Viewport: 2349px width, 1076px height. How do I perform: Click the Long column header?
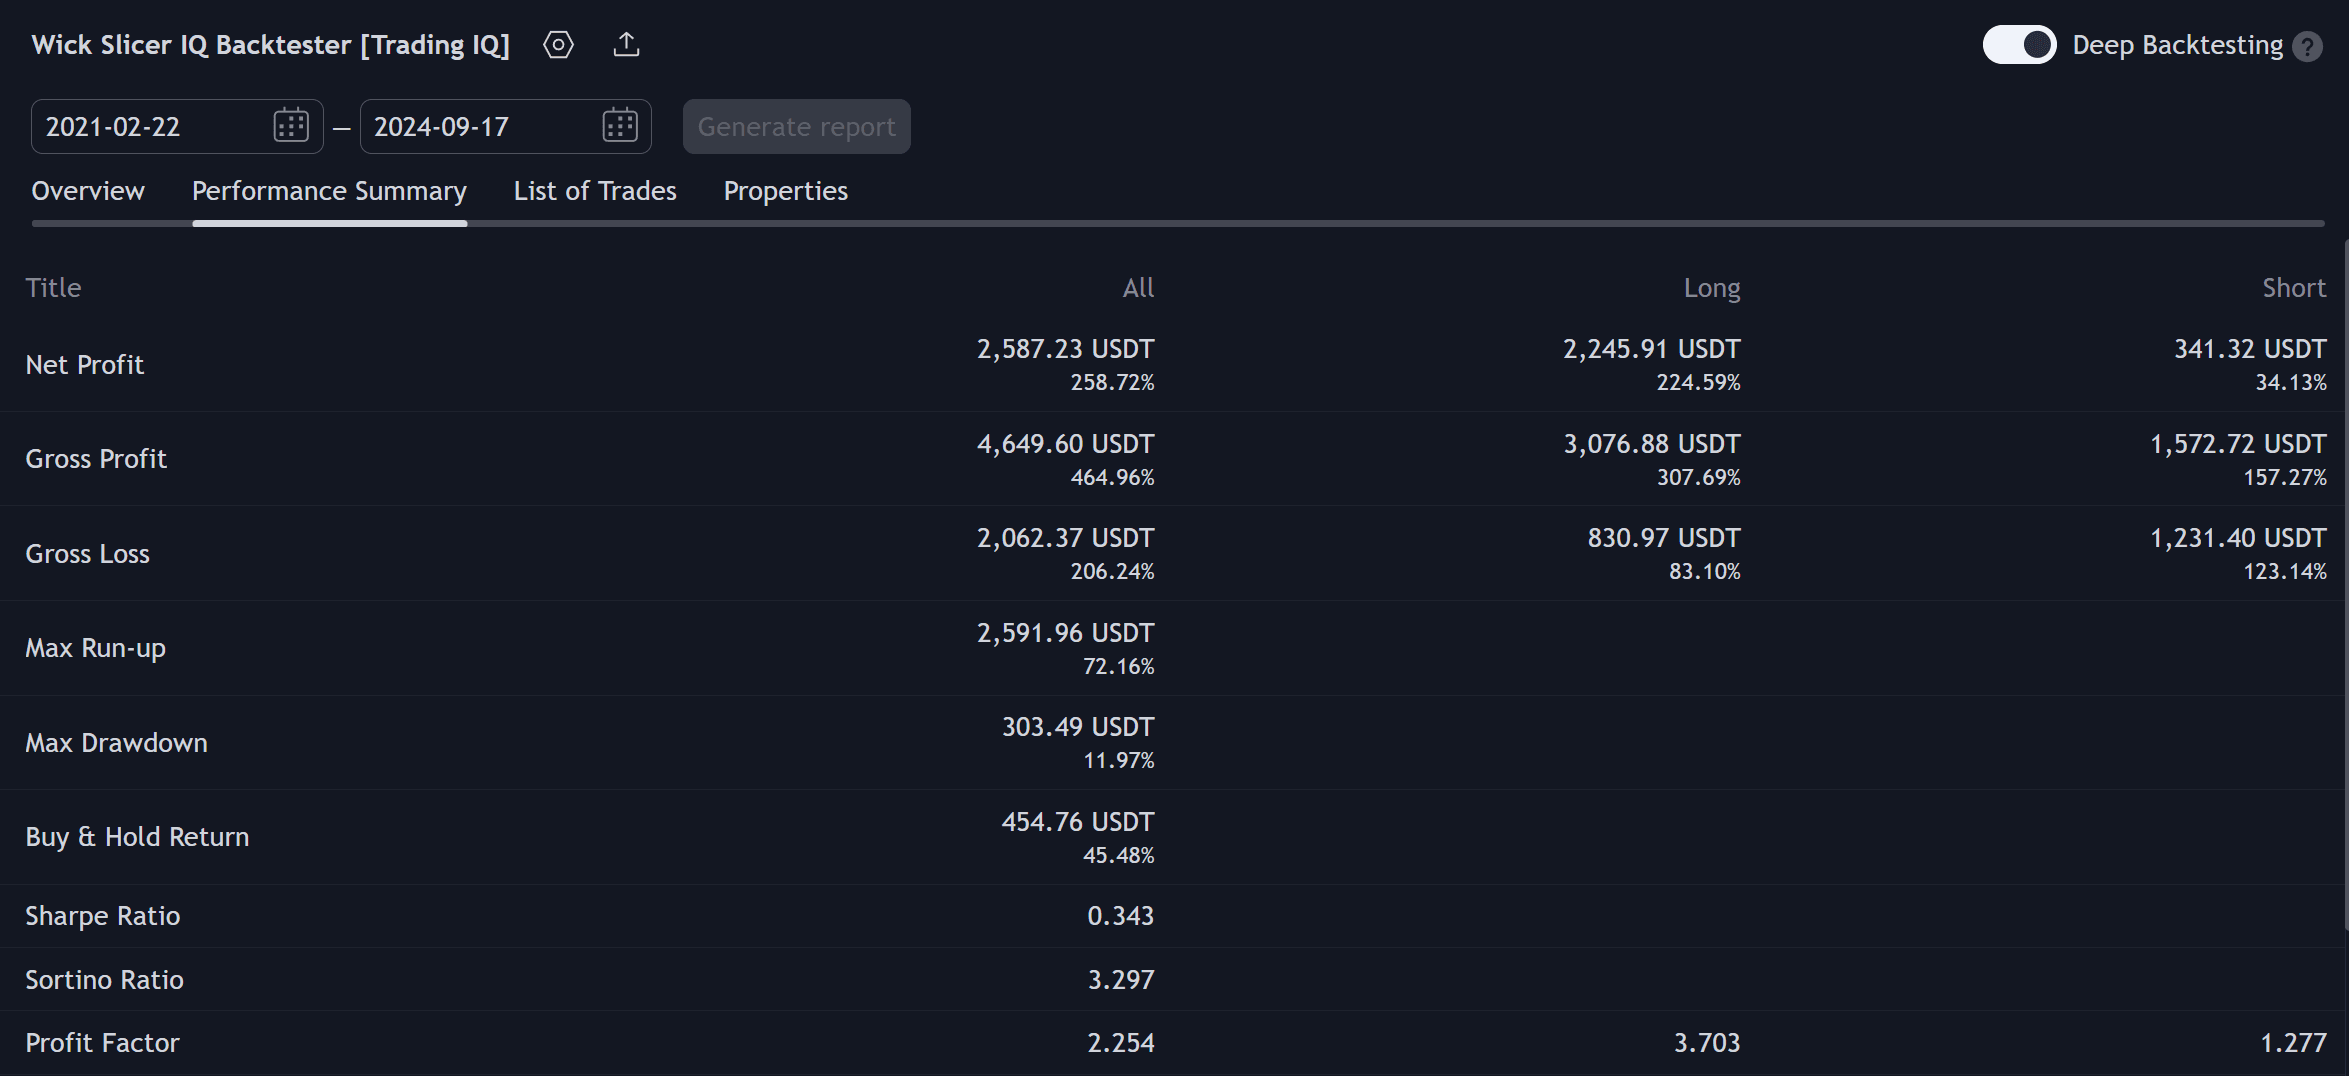1712,288
